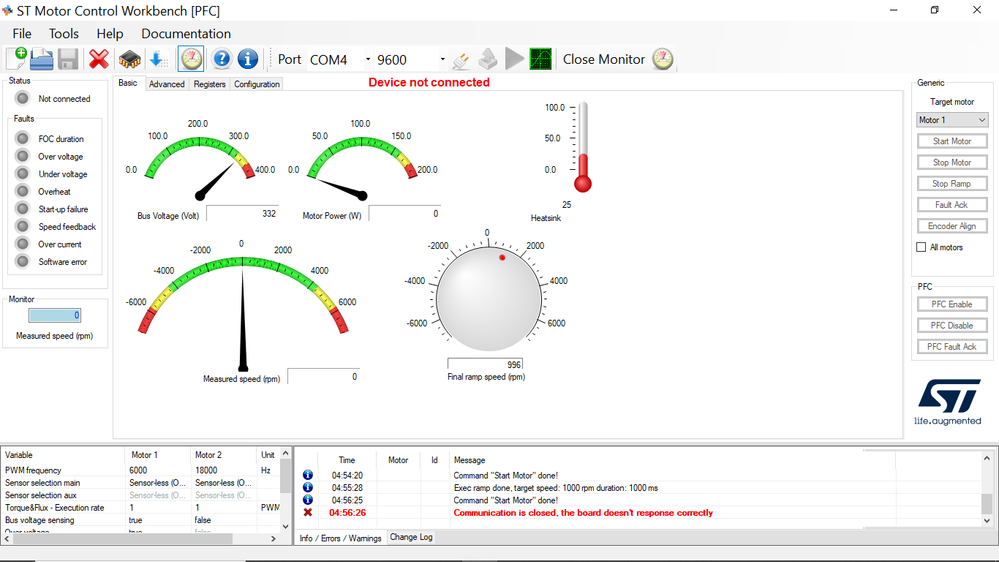Open the chip generation icon in the toolbar

coord(129,59)
